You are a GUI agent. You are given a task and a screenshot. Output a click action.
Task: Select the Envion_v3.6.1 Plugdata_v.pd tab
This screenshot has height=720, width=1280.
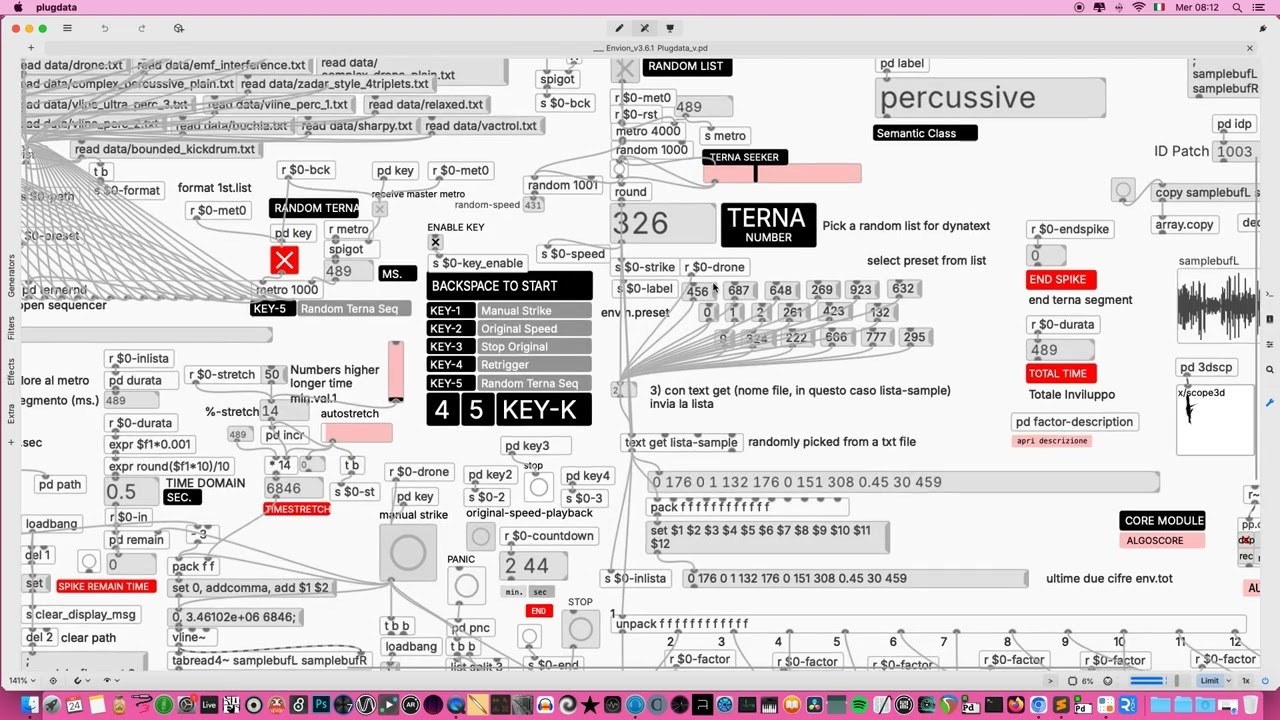click(x=650, y=48)
